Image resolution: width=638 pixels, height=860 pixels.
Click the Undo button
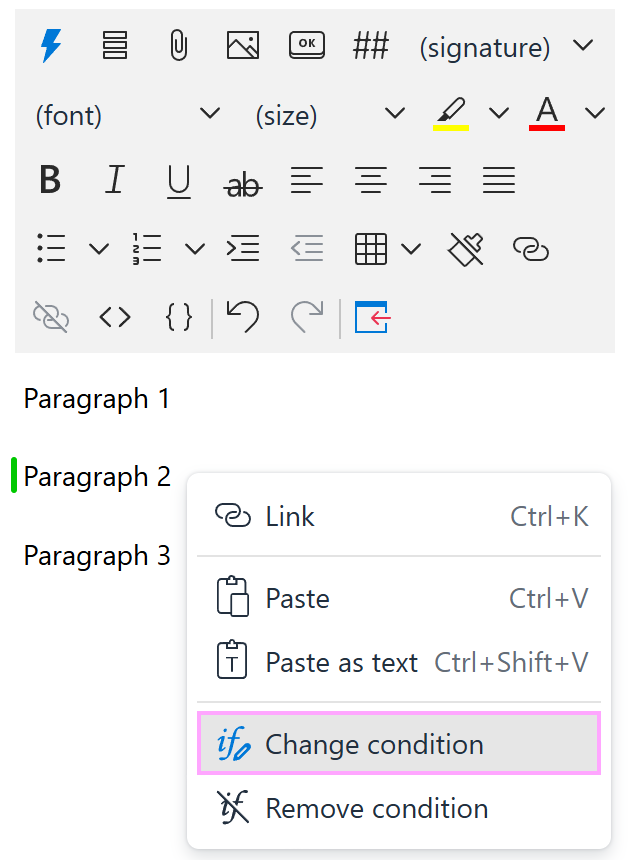(x=242, y=317)
